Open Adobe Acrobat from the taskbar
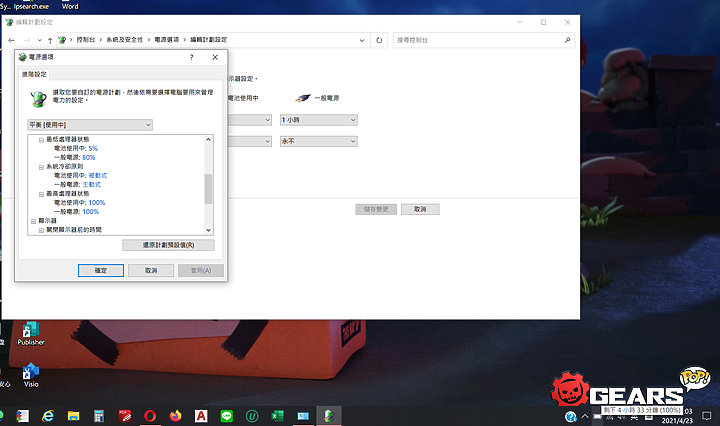The image size is (720, 426). pyautogui.click(x=201, y=416)
